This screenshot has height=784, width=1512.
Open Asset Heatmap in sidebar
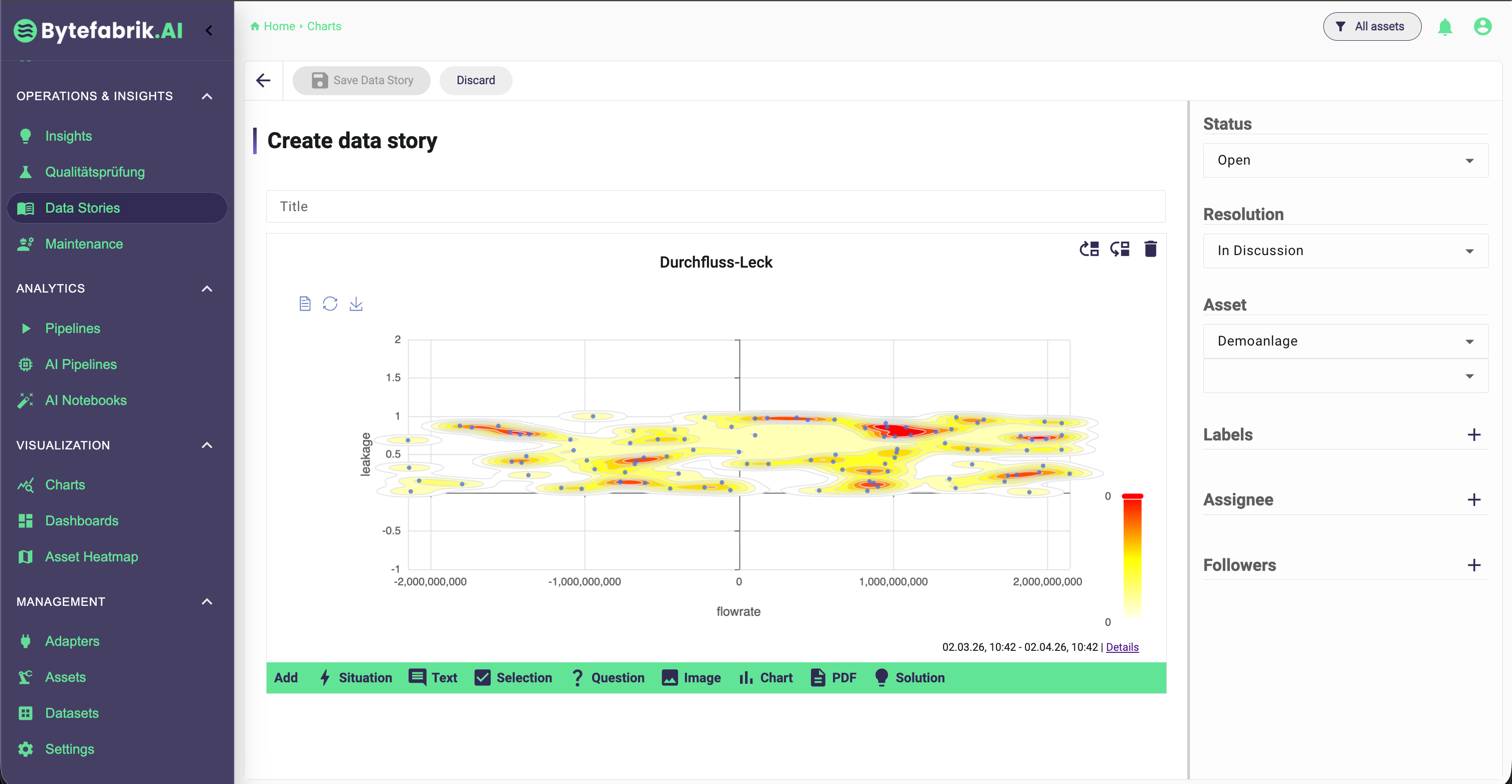[x=91, y=557]
